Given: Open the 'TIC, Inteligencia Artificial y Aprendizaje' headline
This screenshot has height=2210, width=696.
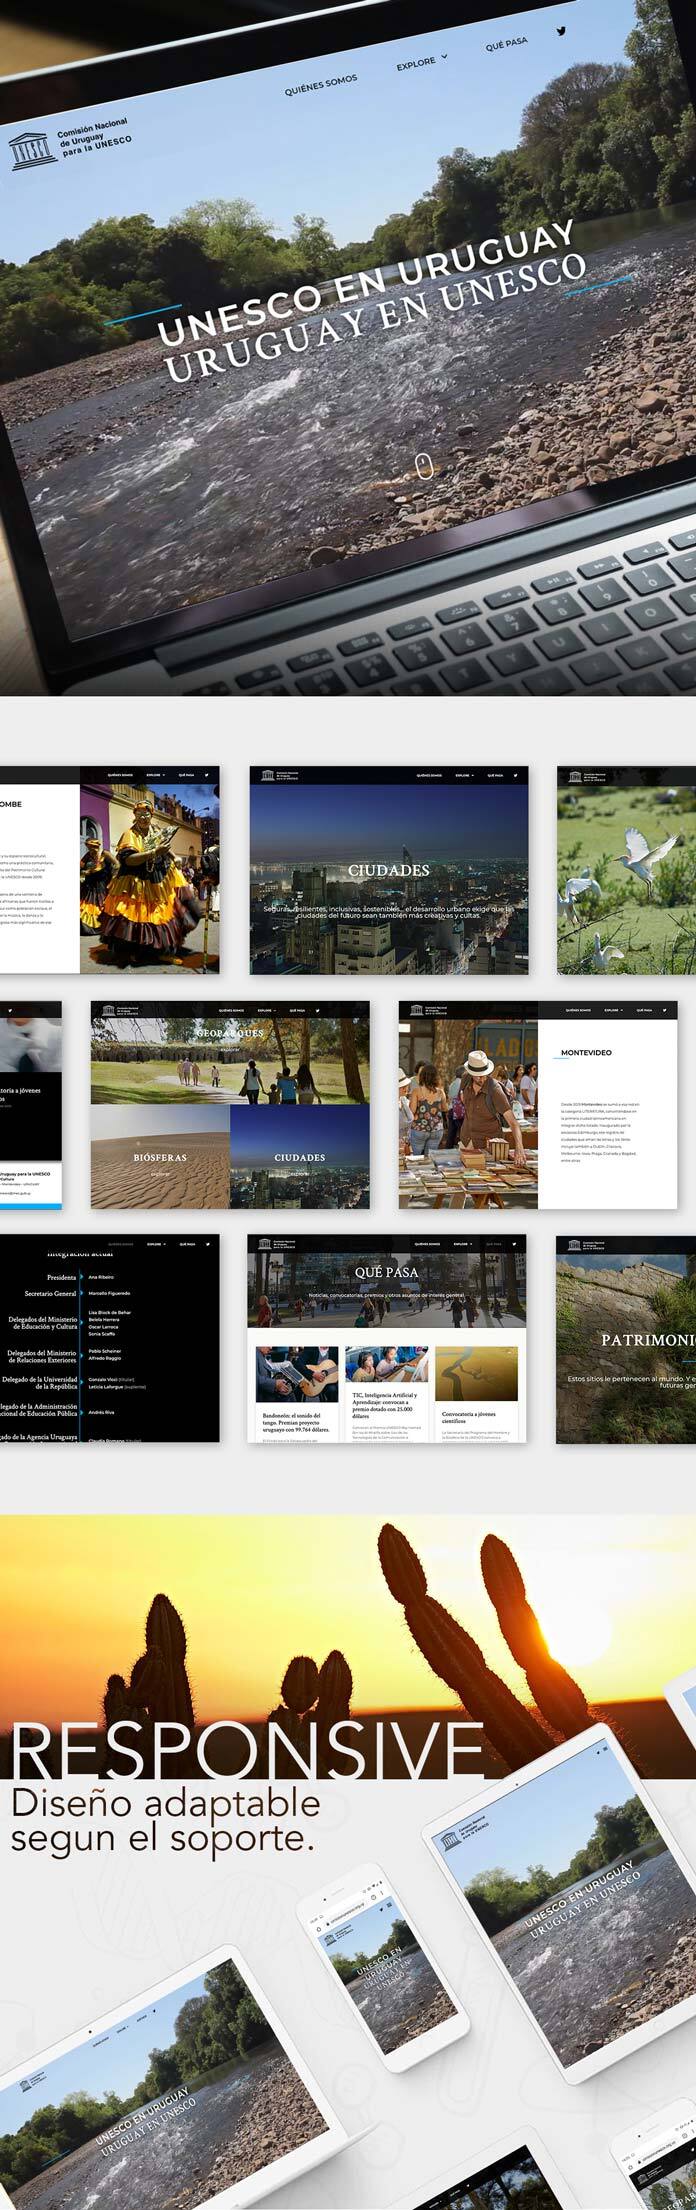Looking at the screenshot, I should (385, 1405).
